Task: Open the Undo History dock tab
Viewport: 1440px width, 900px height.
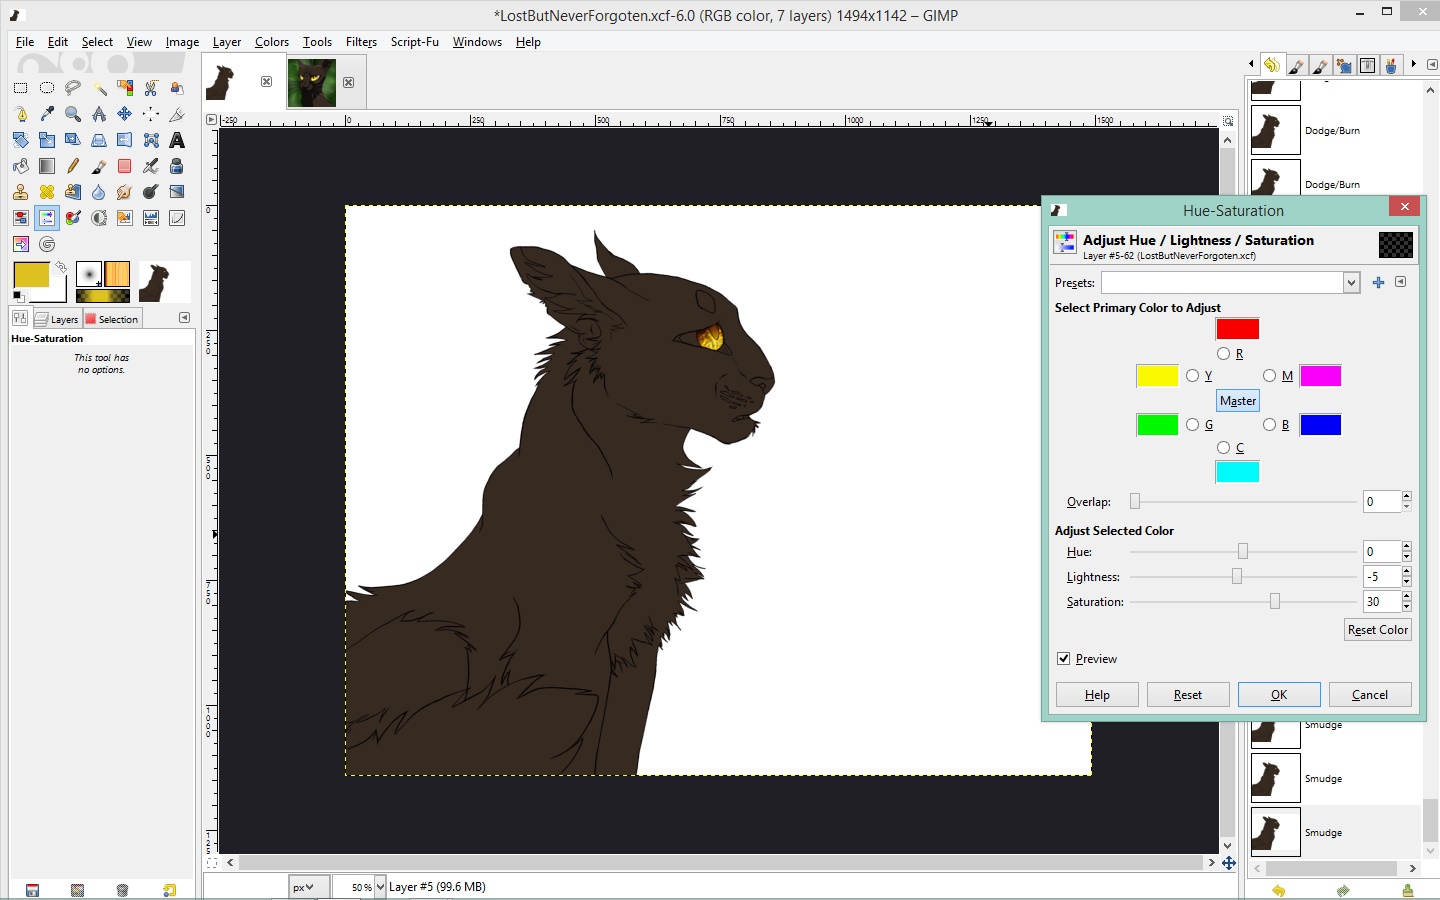Action: pos(1271,65)
